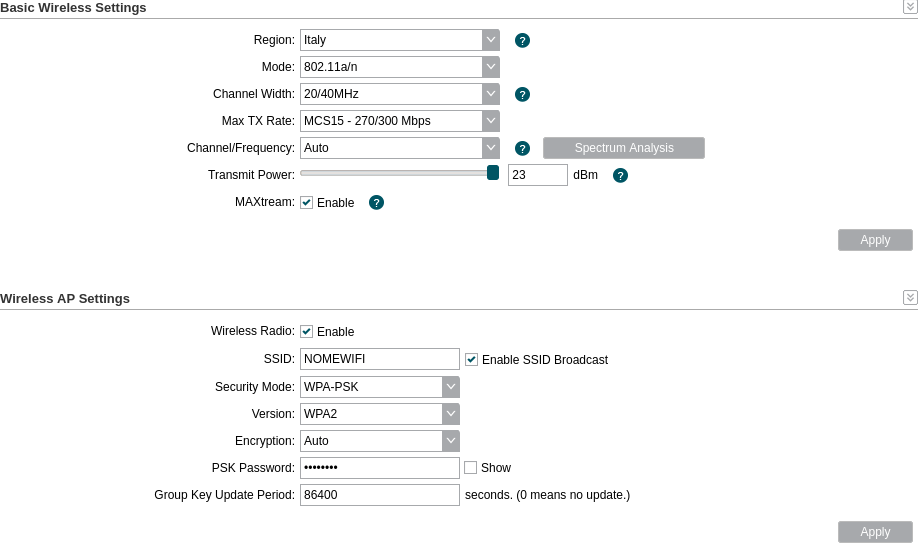Open help icon next to MAXtream Enable
This screenshot has width=918, height=553.
pyautogui.click(x=376, y=202)
